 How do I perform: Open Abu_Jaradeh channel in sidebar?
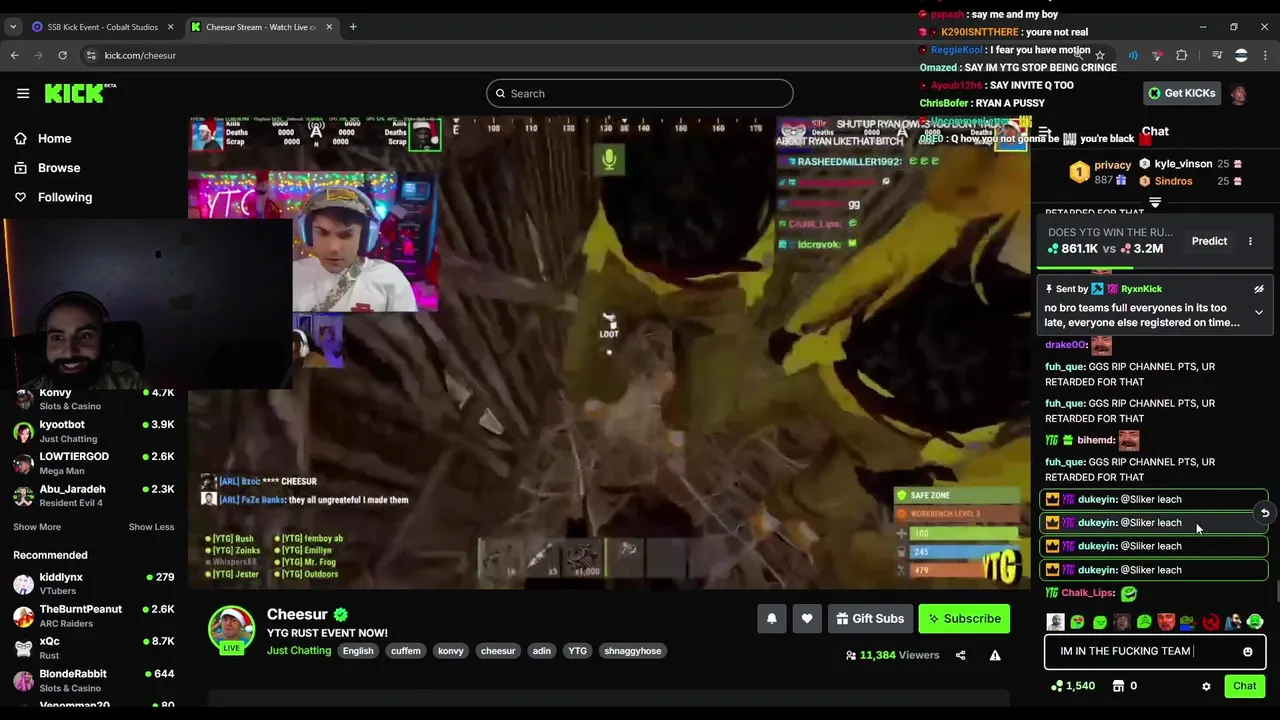93,495
